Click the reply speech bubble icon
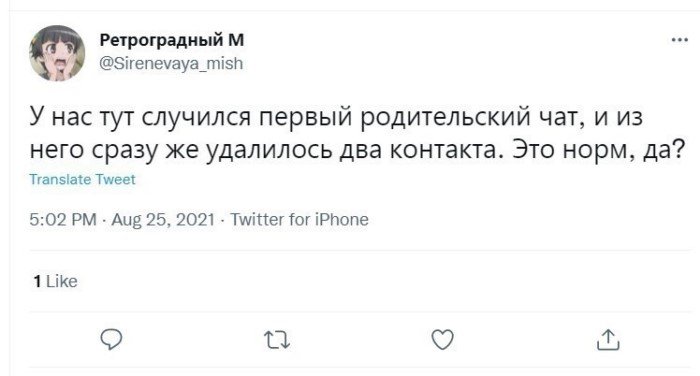700x376 pixels. pos(111,339)
